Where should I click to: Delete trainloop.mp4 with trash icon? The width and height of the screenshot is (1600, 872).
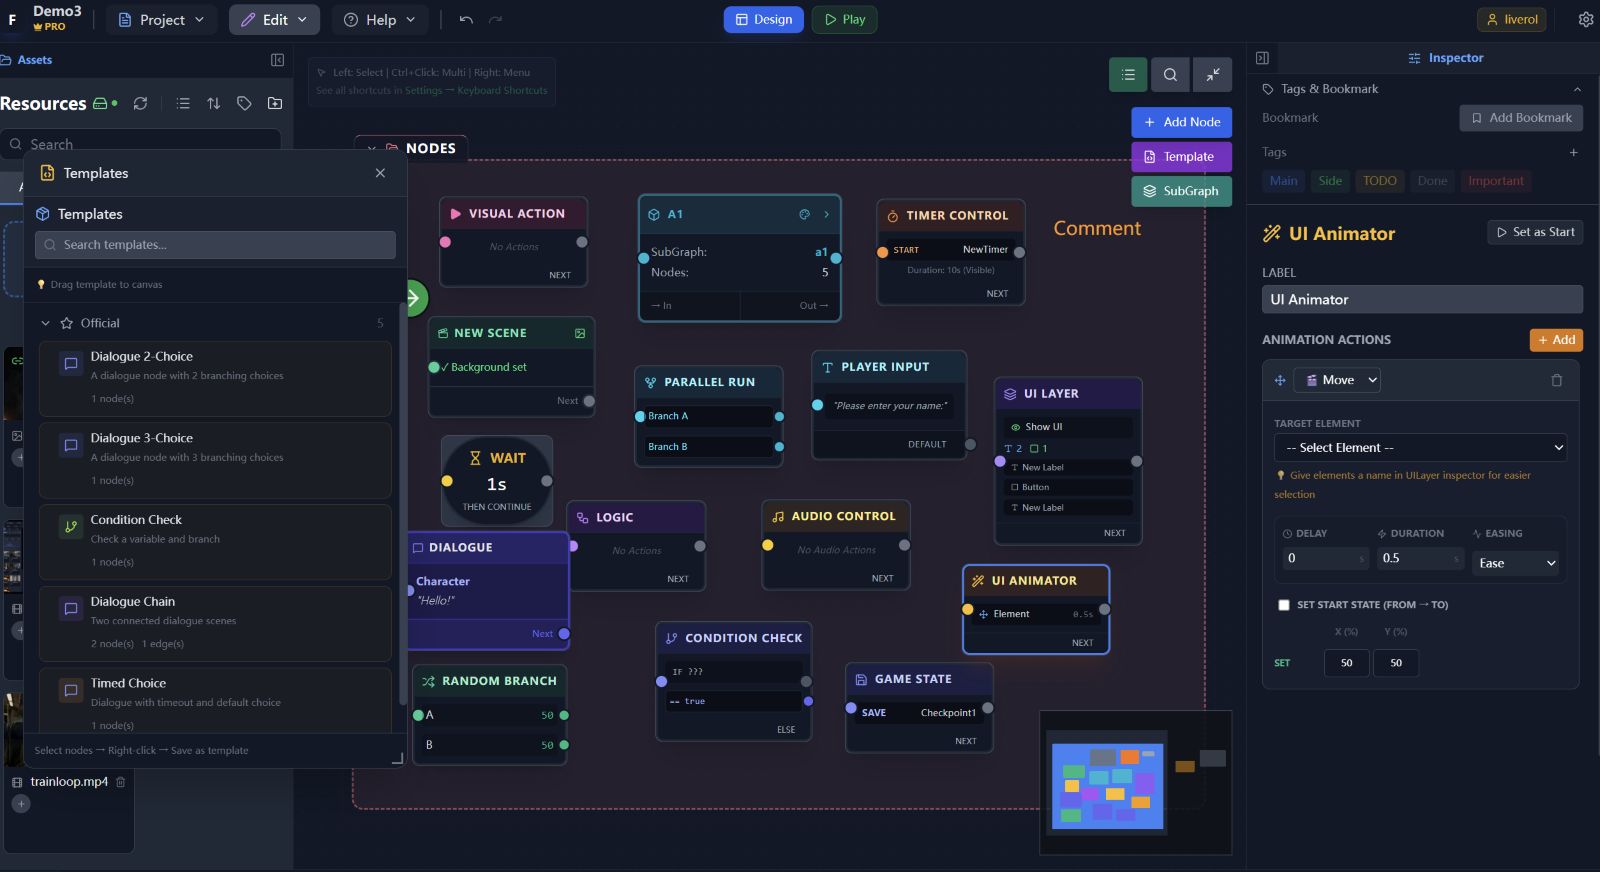pos(121,782)
